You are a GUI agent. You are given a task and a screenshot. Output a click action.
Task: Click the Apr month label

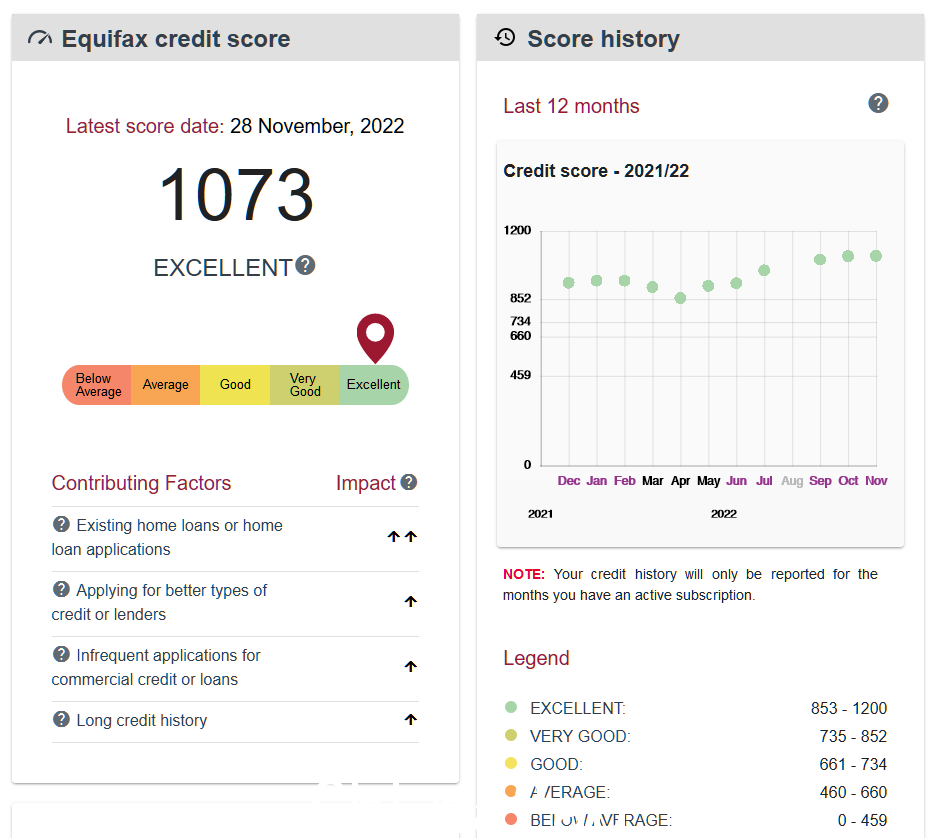[680, 481]
